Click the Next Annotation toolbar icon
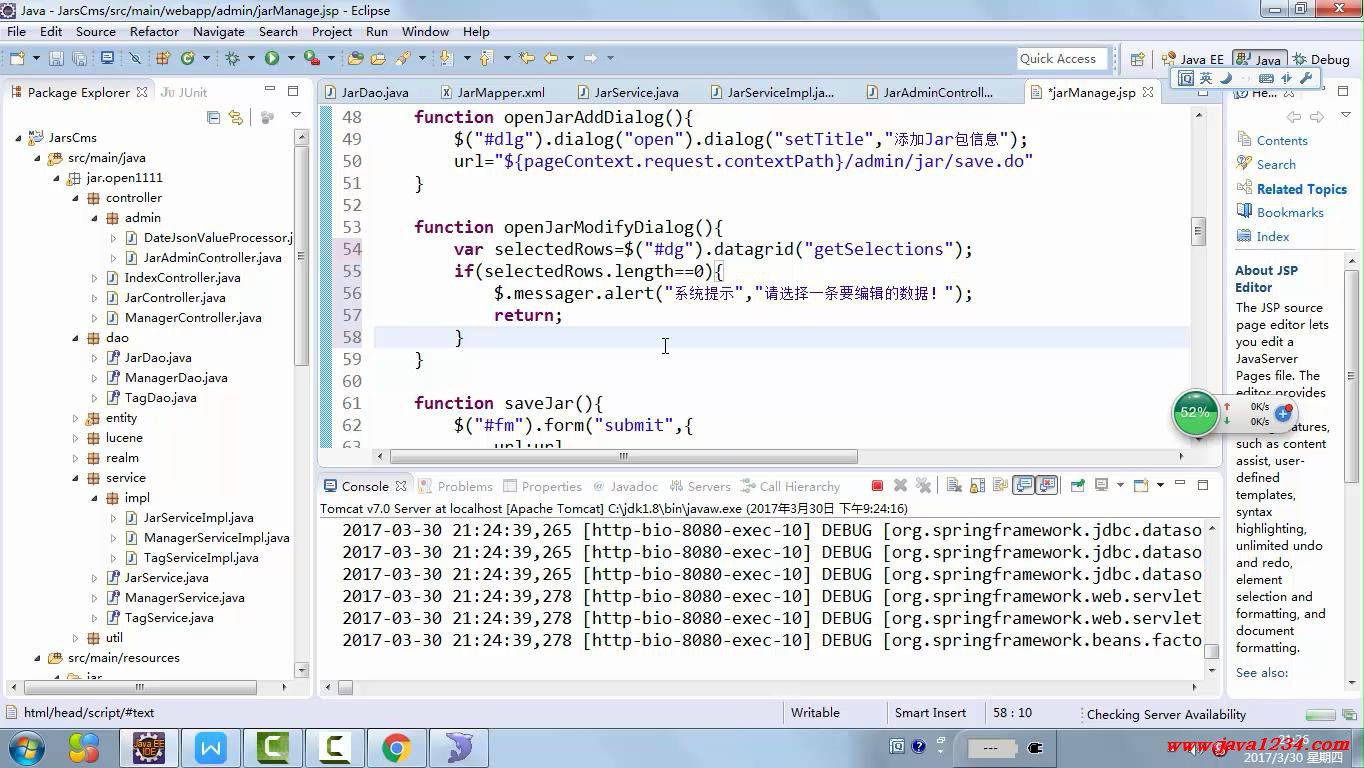This screenshot has width=1364, height=768. click(445, 58)
